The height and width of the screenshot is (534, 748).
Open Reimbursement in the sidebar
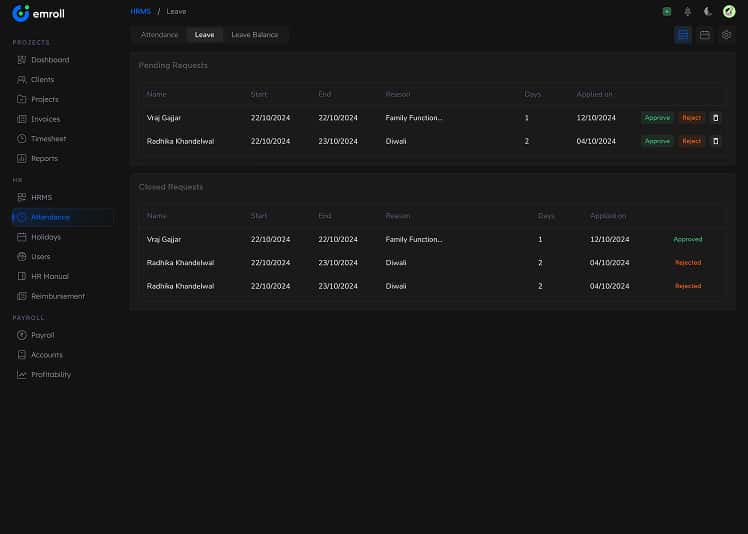click(x=57, y=296)
